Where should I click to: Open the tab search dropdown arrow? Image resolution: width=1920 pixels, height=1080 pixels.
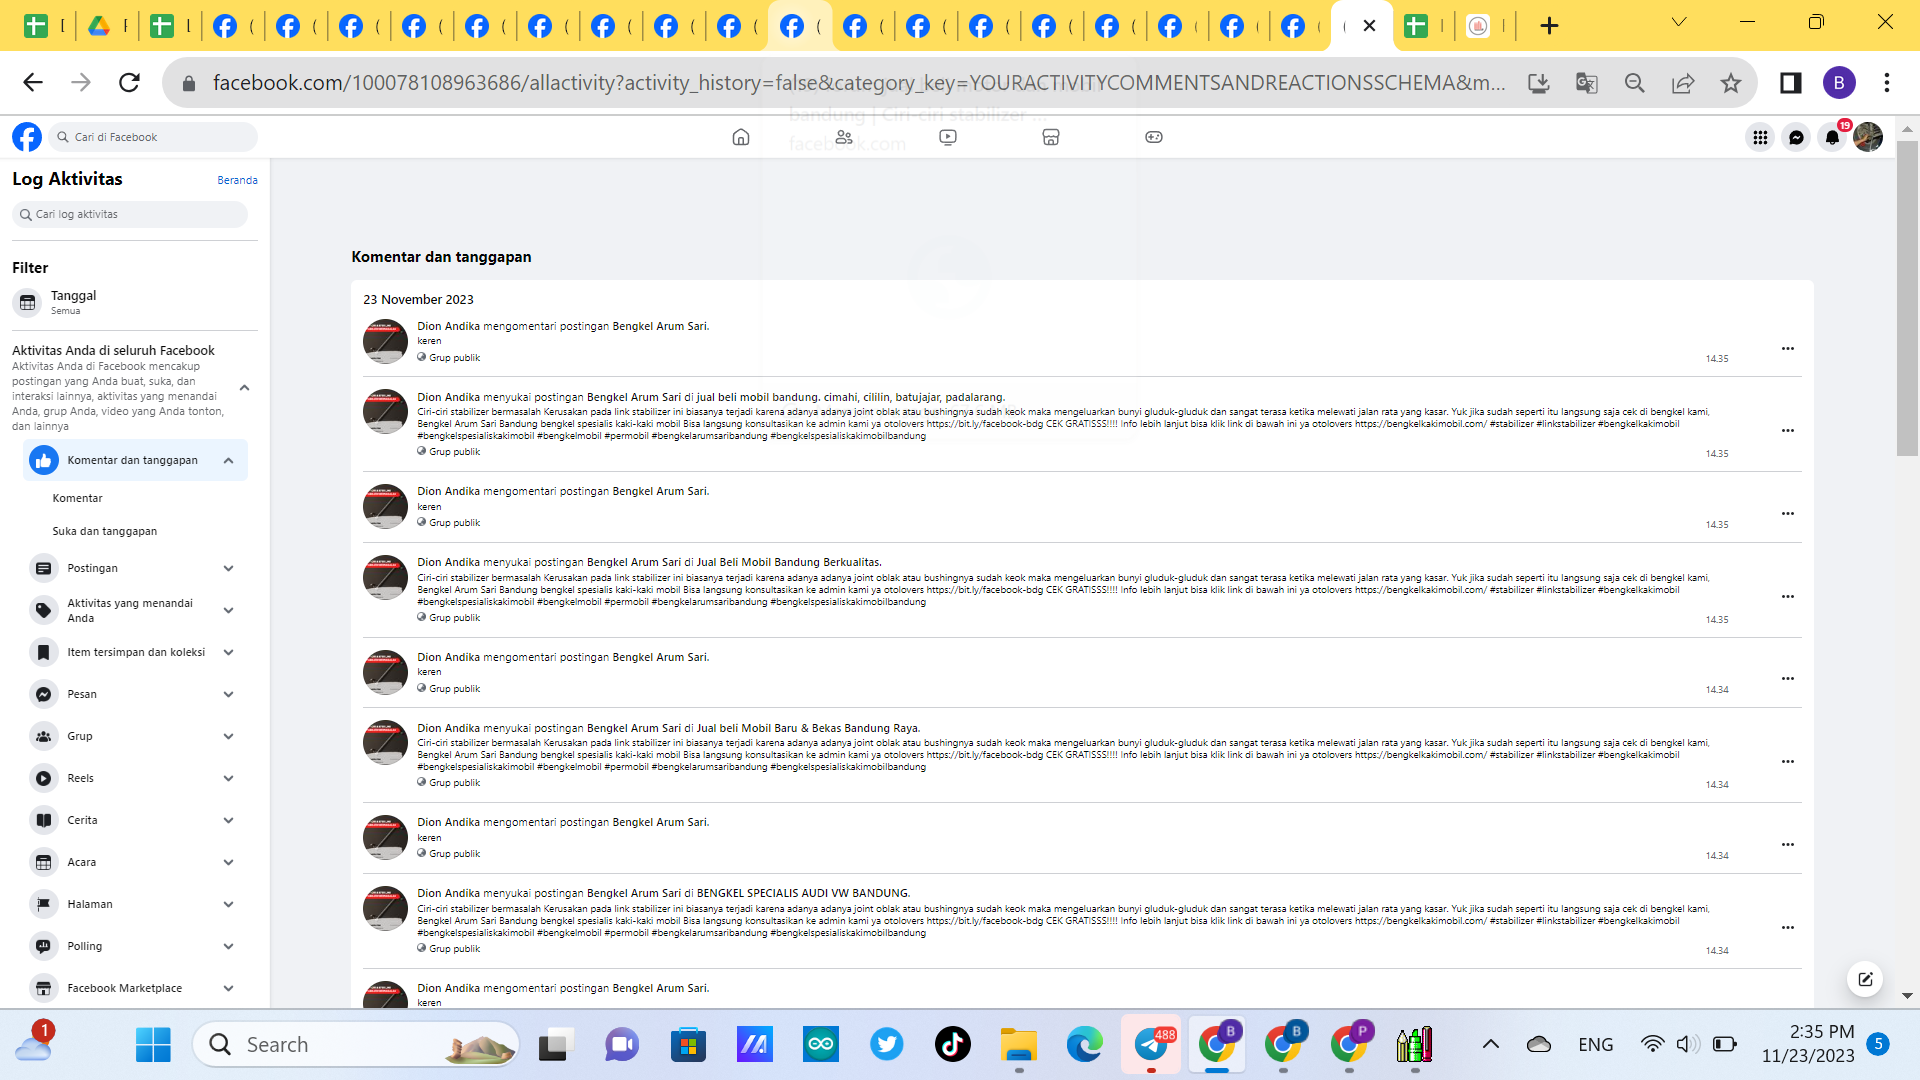1679,23
